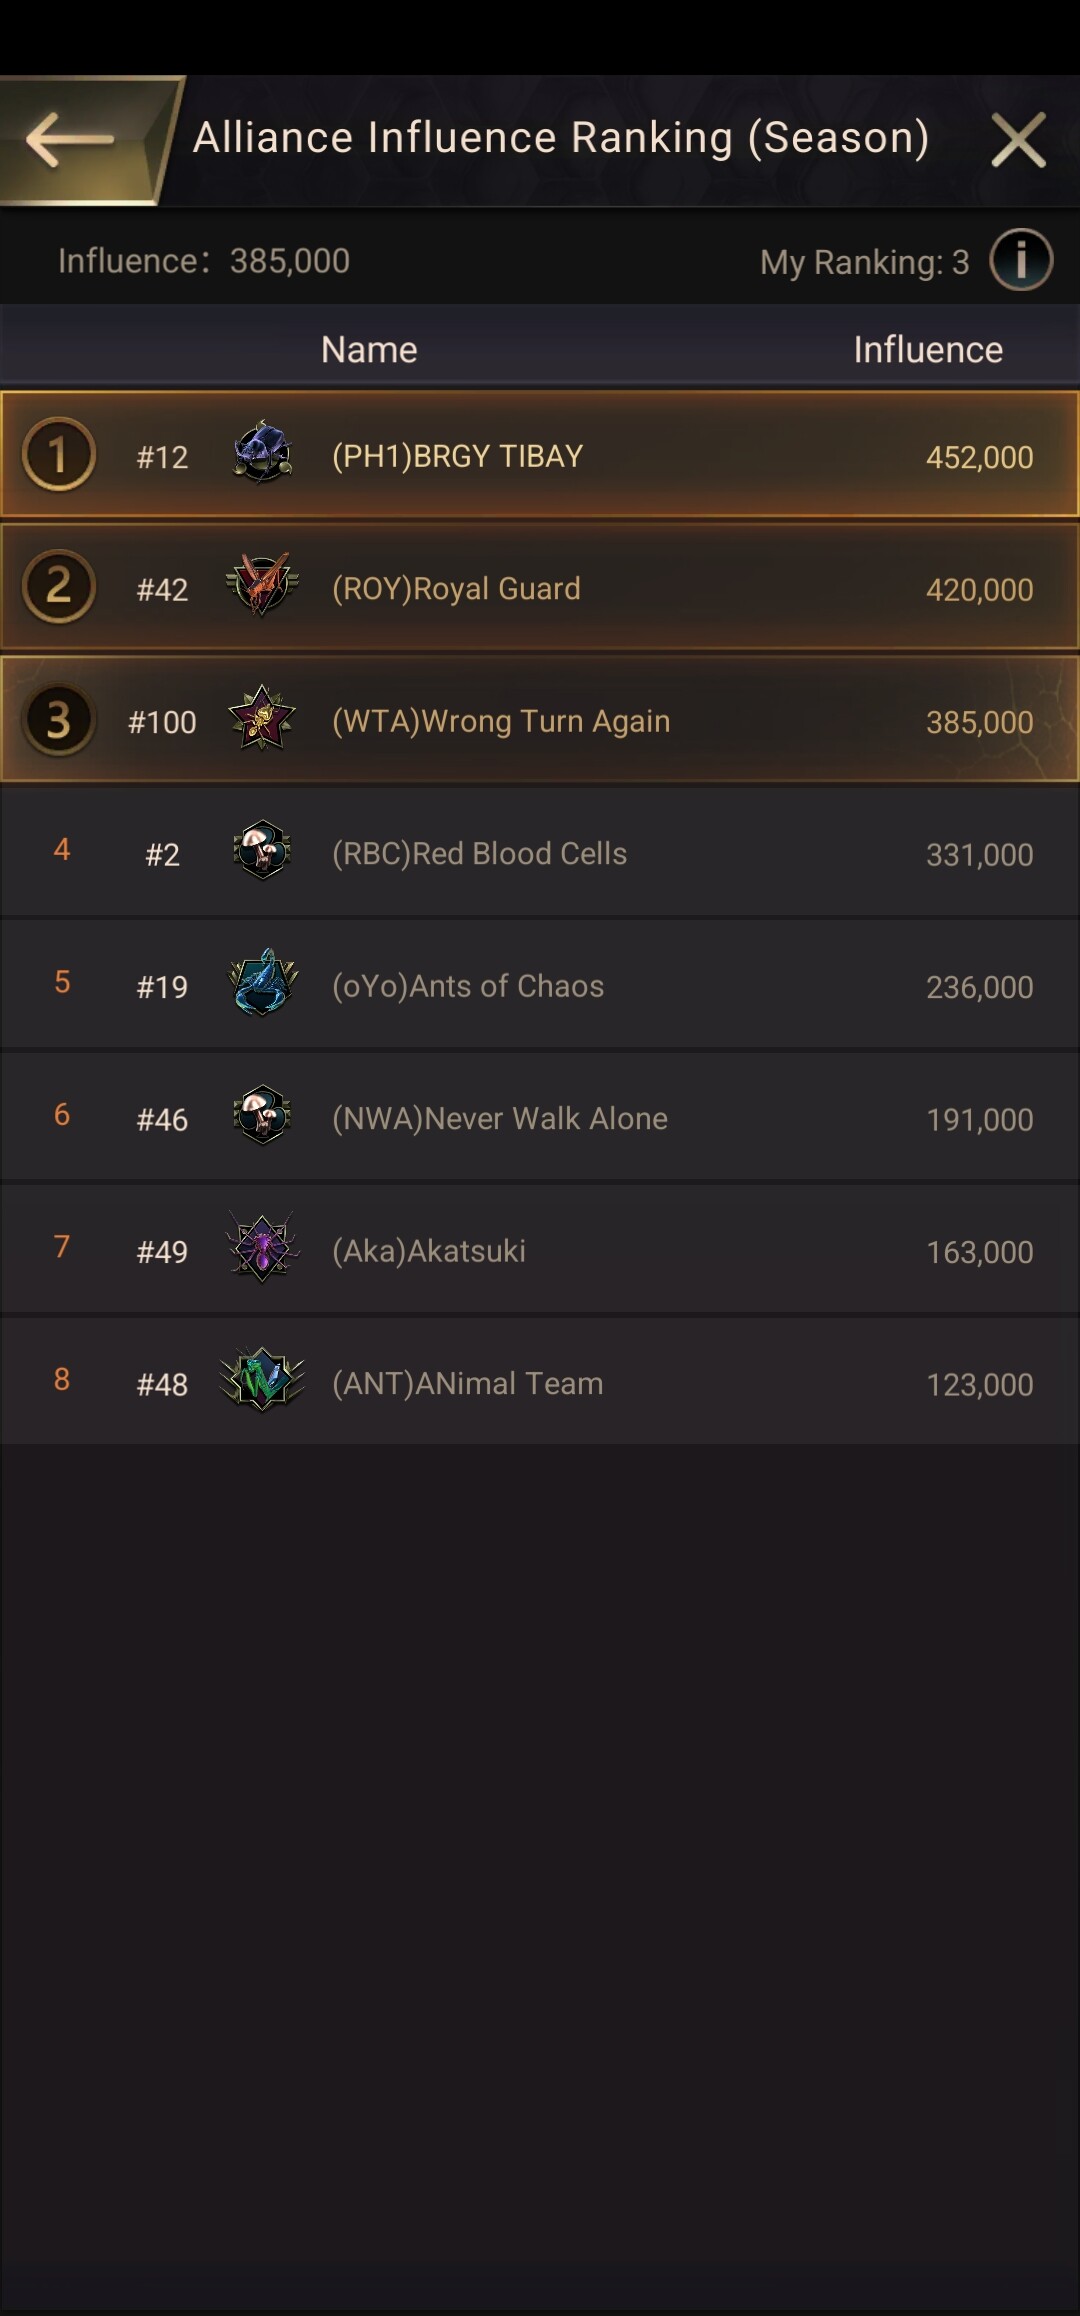
Task: Tap the Never Walk Alone emblem
Action: click(x=262, y=1116)
